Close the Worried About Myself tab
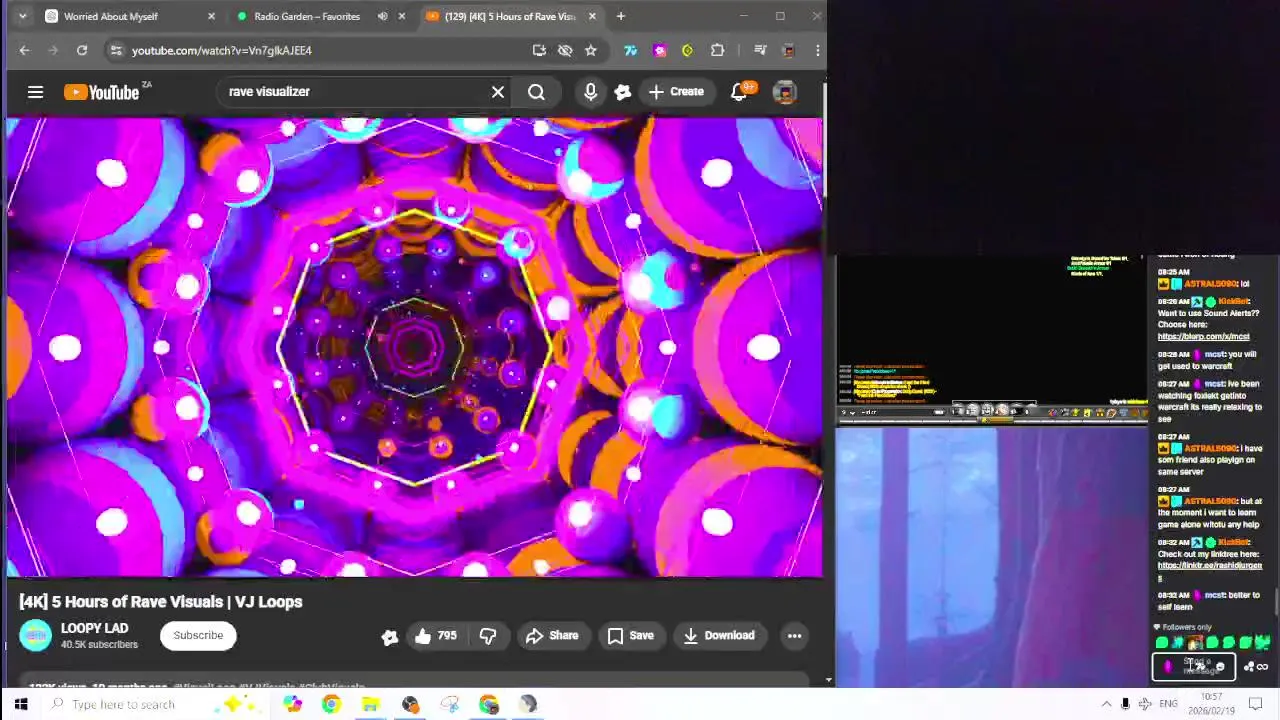This screenshot has height=720, width=1280. (x=211, y=16)
